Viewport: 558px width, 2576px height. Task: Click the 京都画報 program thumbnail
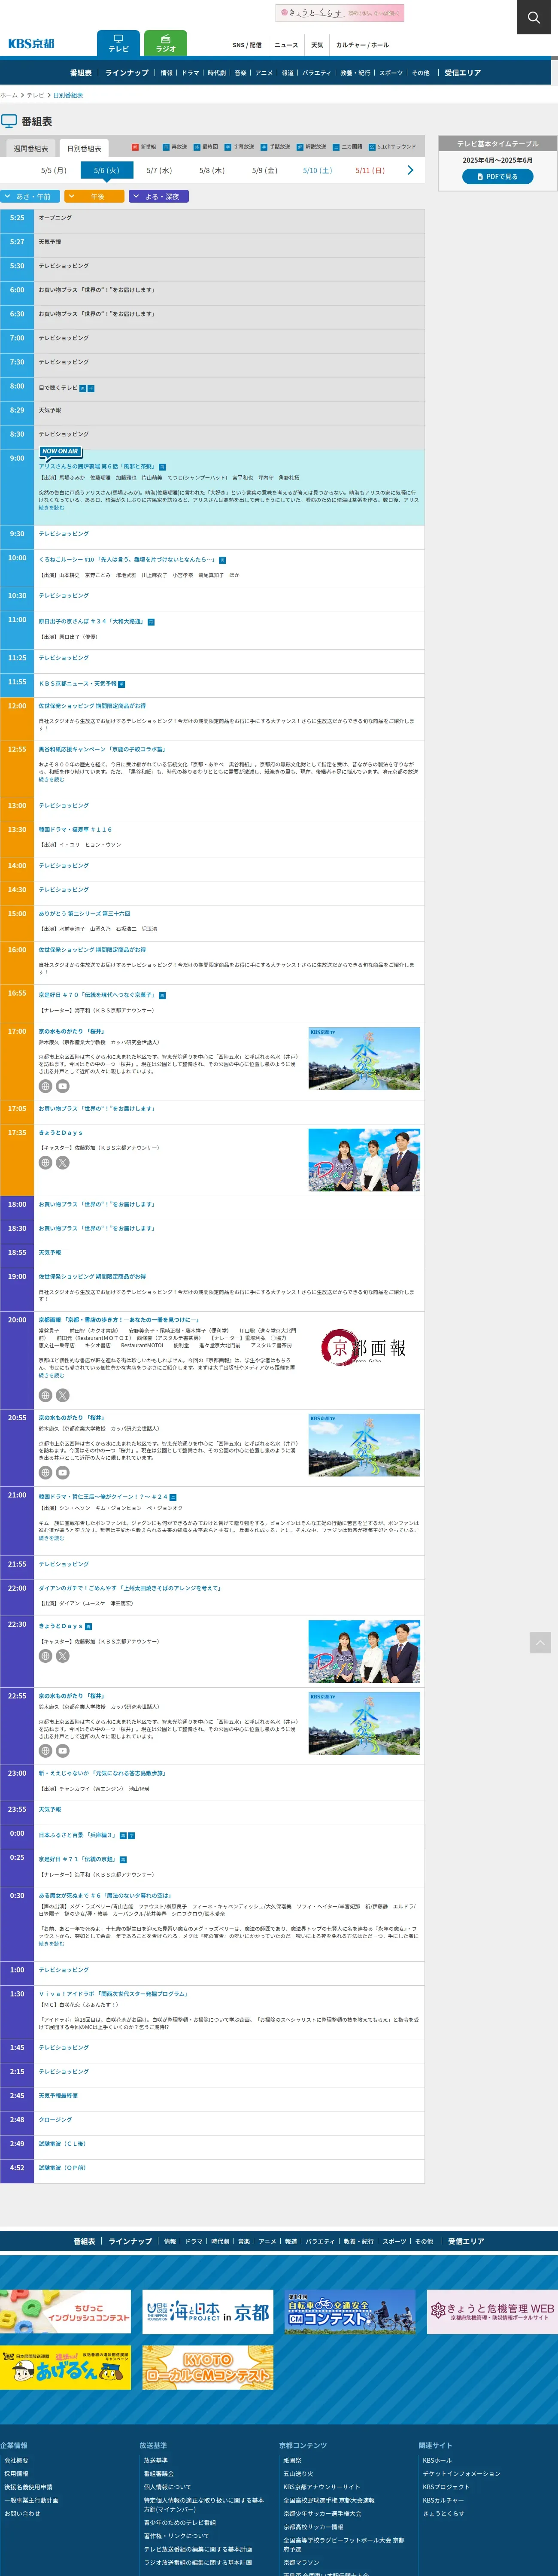(364, 1349)
